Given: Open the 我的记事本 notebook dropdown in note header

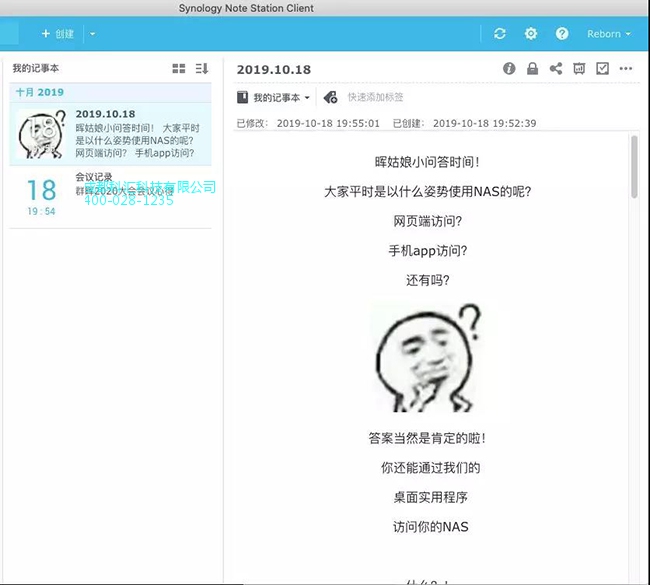Looking at the screenshot, I should click(274, 98).
